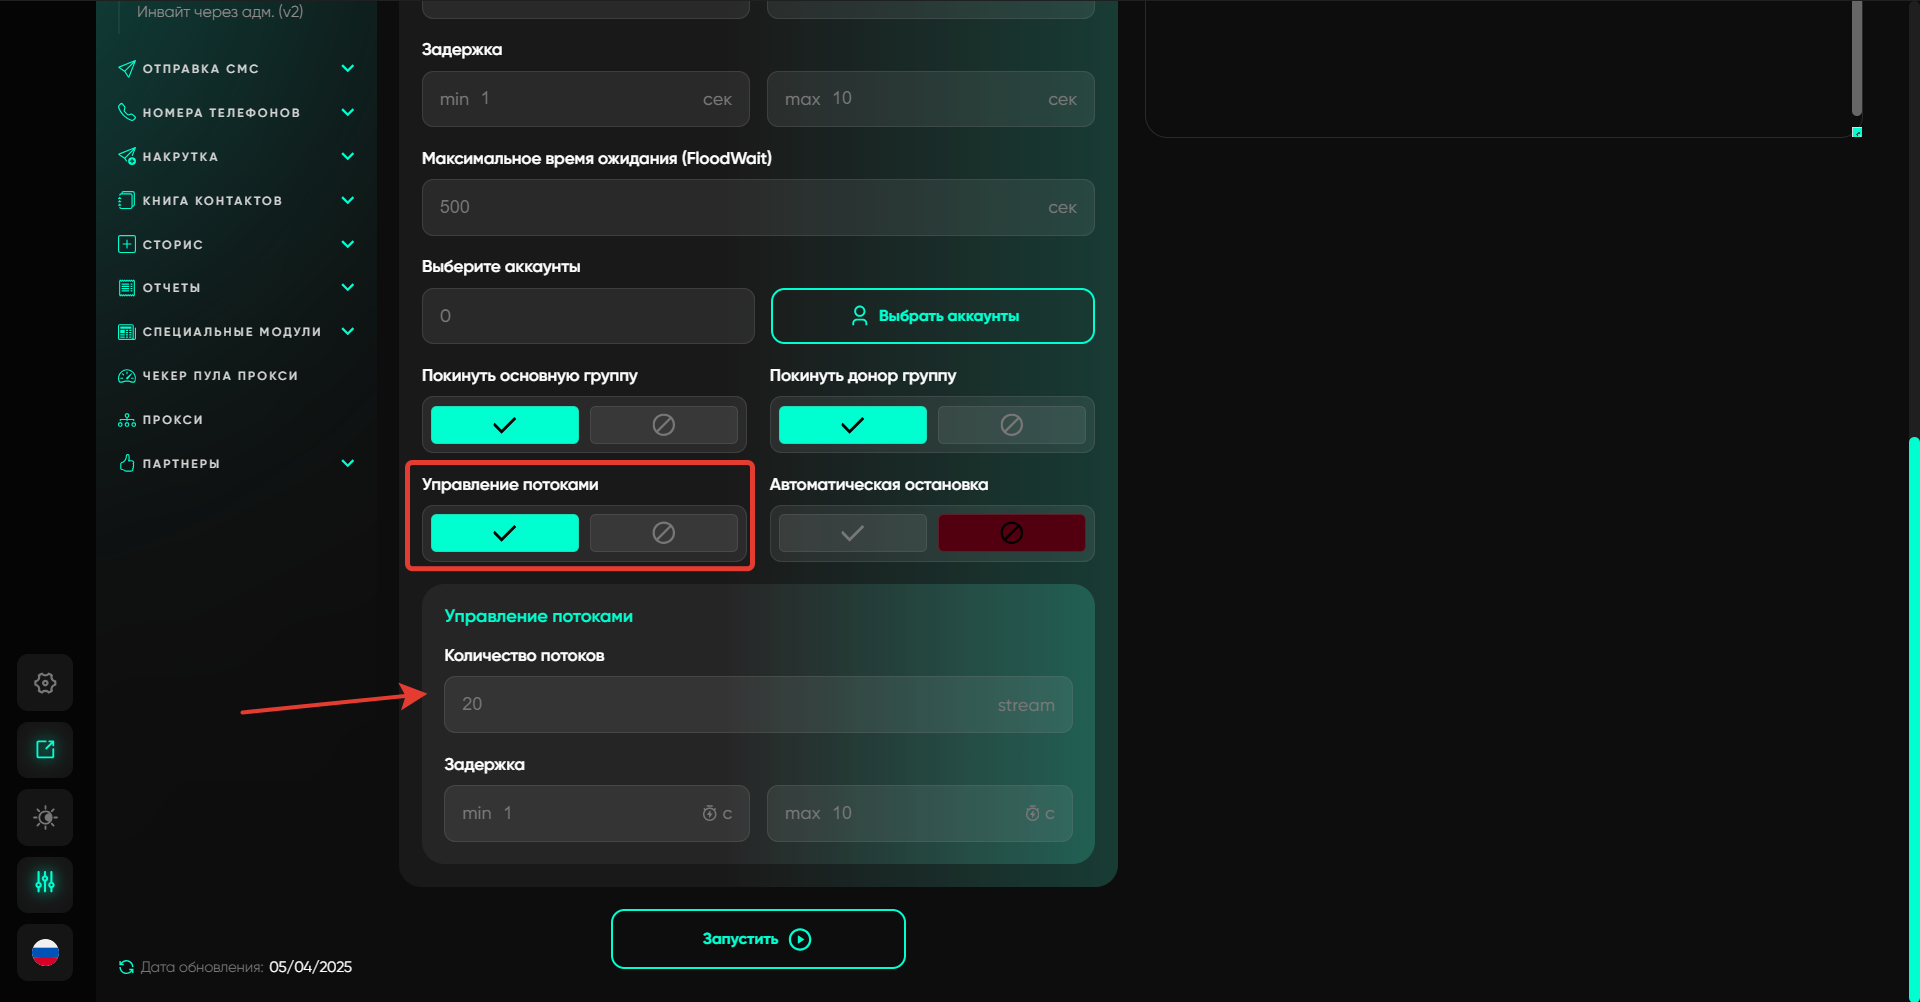Click the settings gear icon in left bar
The width and height of the screenshot is (1920, 1002).
(x=45, y=683)
